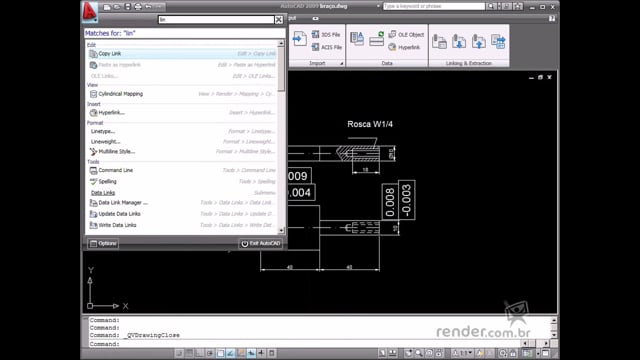Click the menu browser search field

216,20
